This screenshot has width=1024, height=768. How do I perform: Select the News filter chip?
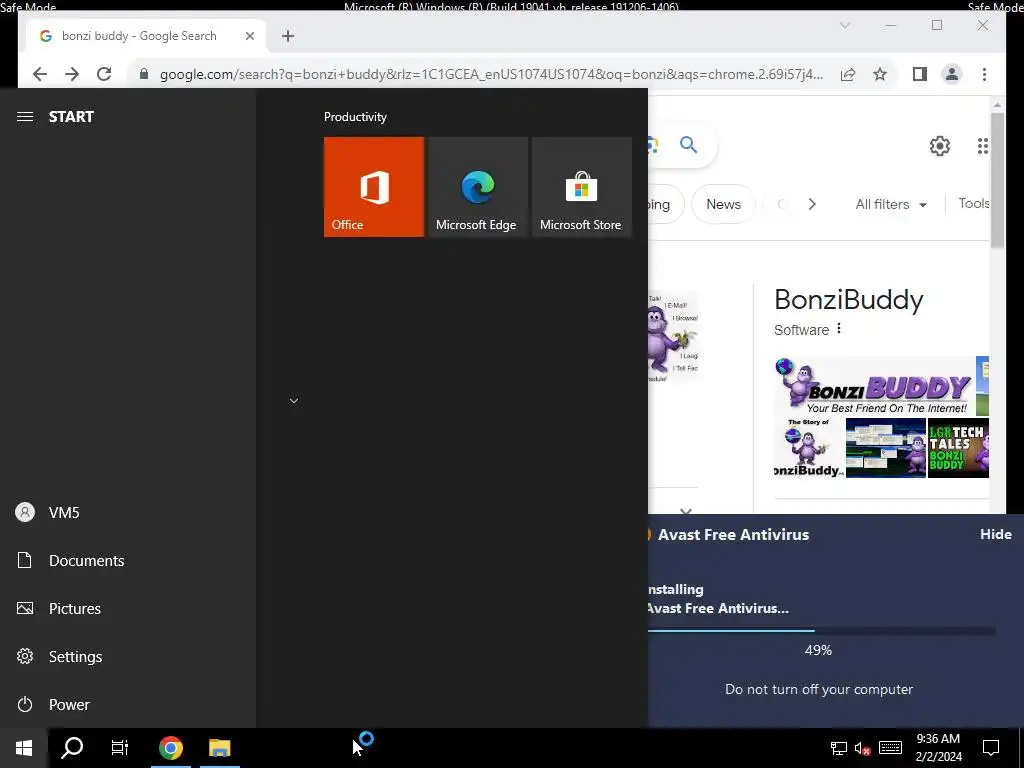click(x=723, y=204)
